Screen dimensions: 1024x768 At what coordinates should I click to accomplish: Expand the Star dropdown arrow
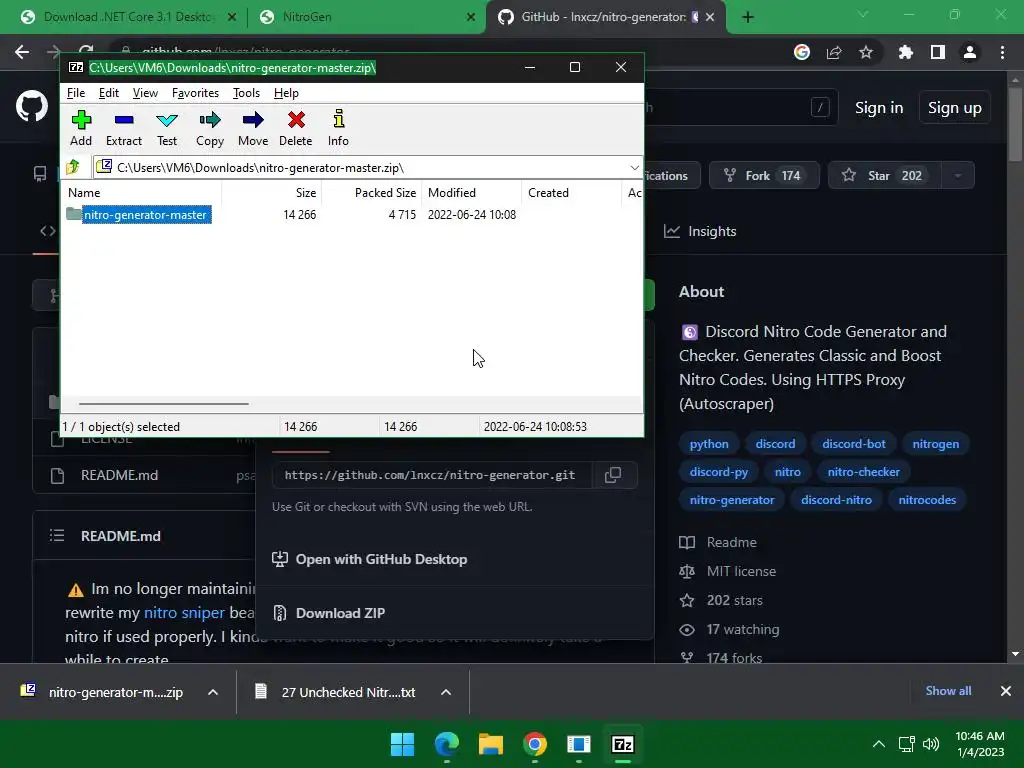click(958, 176)
